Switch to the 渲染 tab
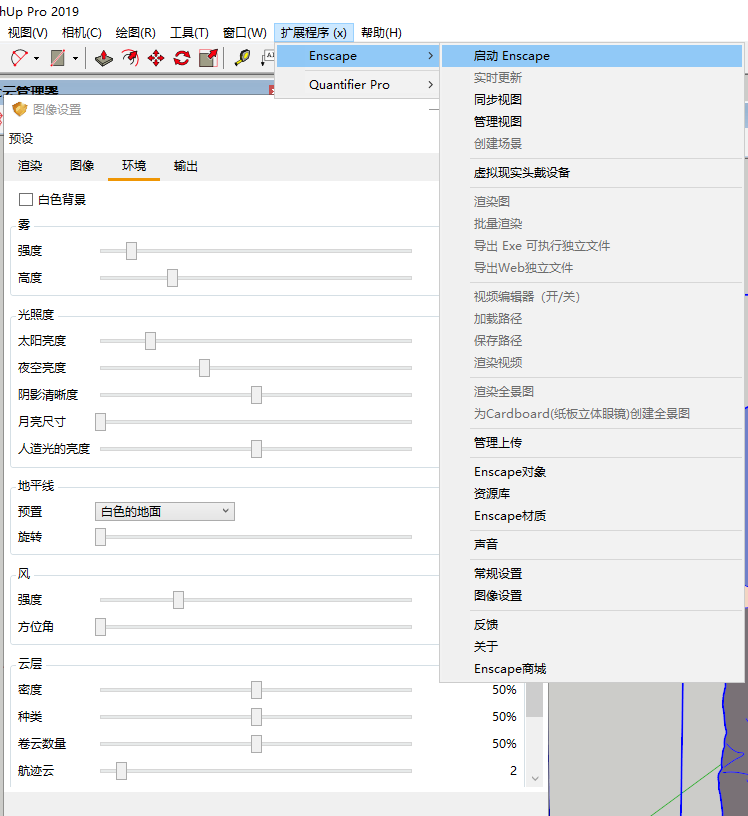The width and height of the screenshot is (748, 816). pyautogui.click(x=30, y=166)
